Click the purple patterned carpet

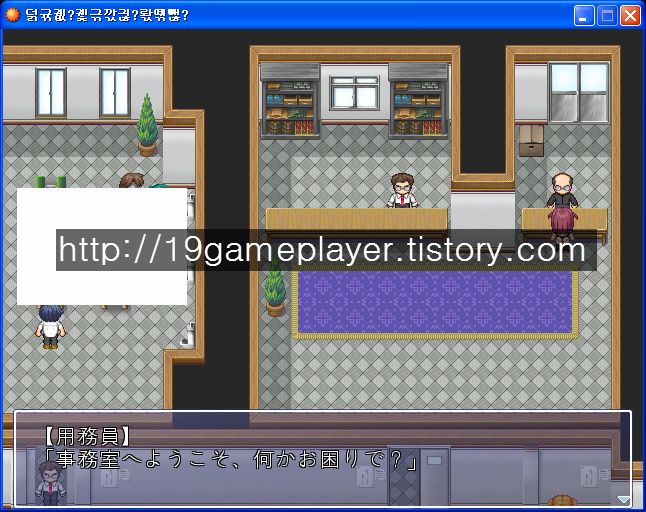point(435,302)
